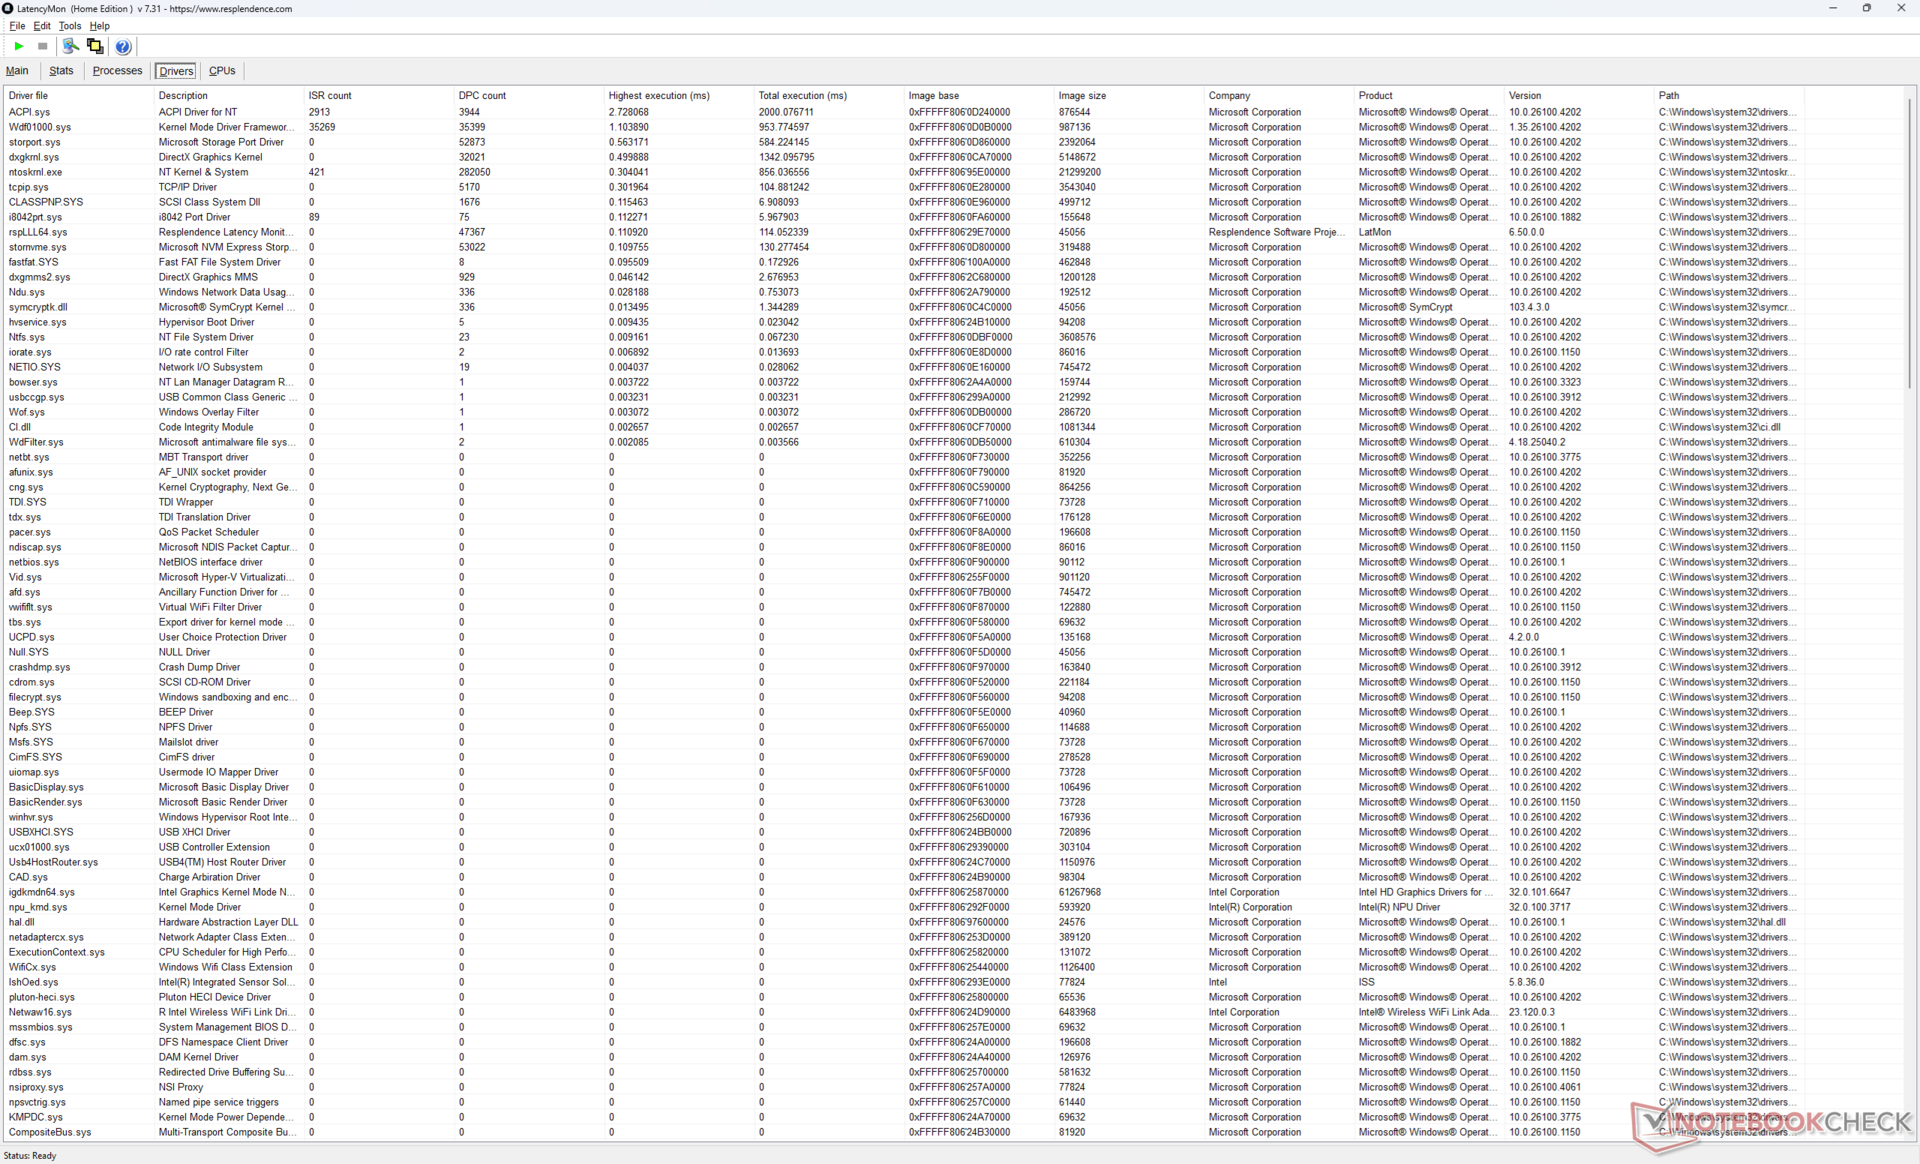The height and width of the screenshot is (1164, 1920).
Task: Open the File menu
Action: point(17,26)
